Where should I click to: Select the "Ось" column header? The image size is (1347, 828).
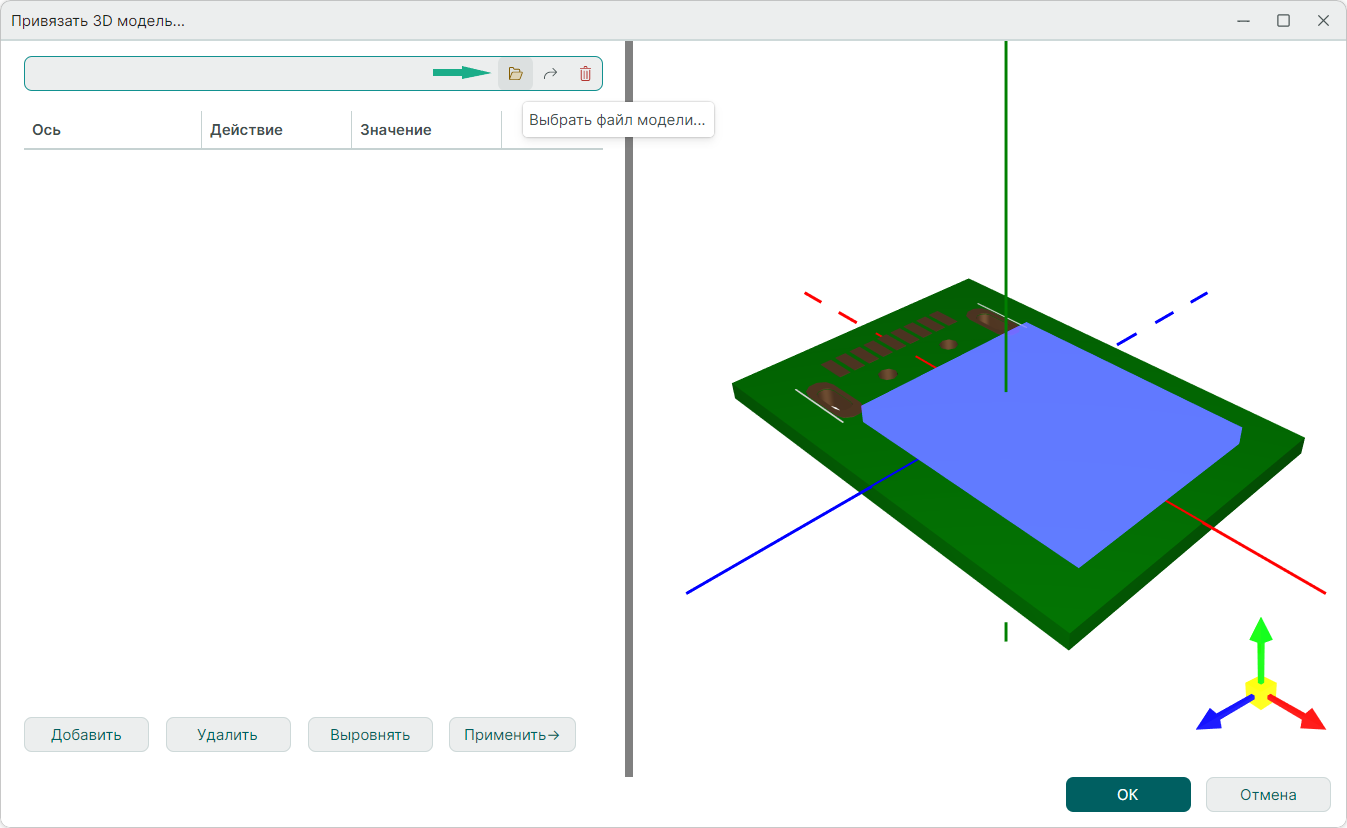pyautogui.click(x=112, y=130)
